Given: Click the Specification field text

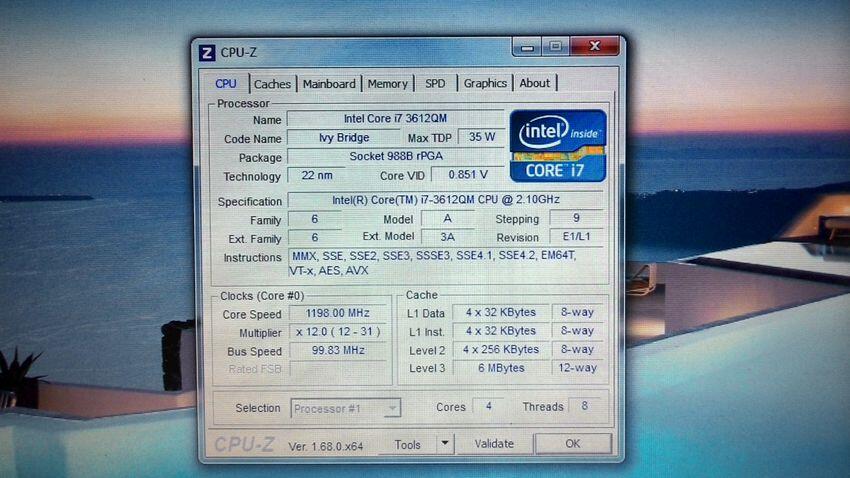Looking at the screenshot, I should point(445,199).
